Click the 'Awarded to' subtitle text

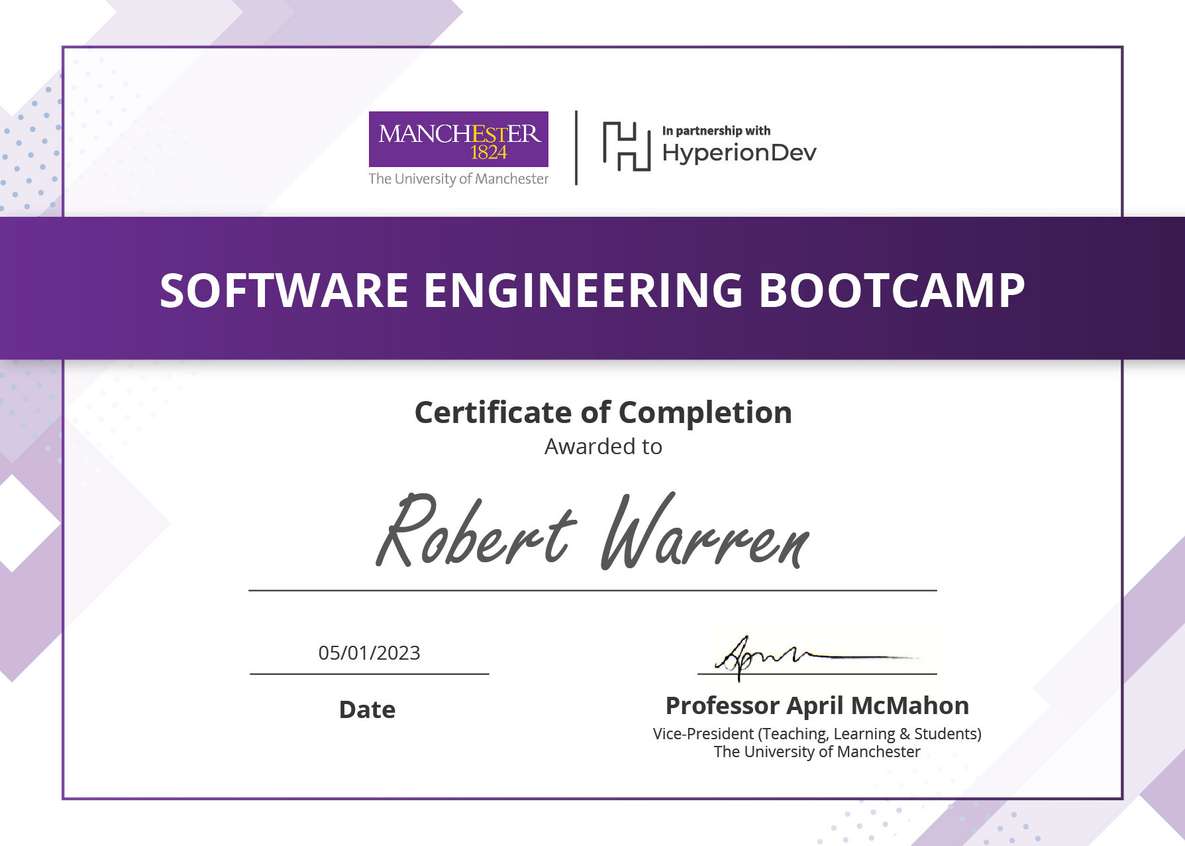[602, 447]
